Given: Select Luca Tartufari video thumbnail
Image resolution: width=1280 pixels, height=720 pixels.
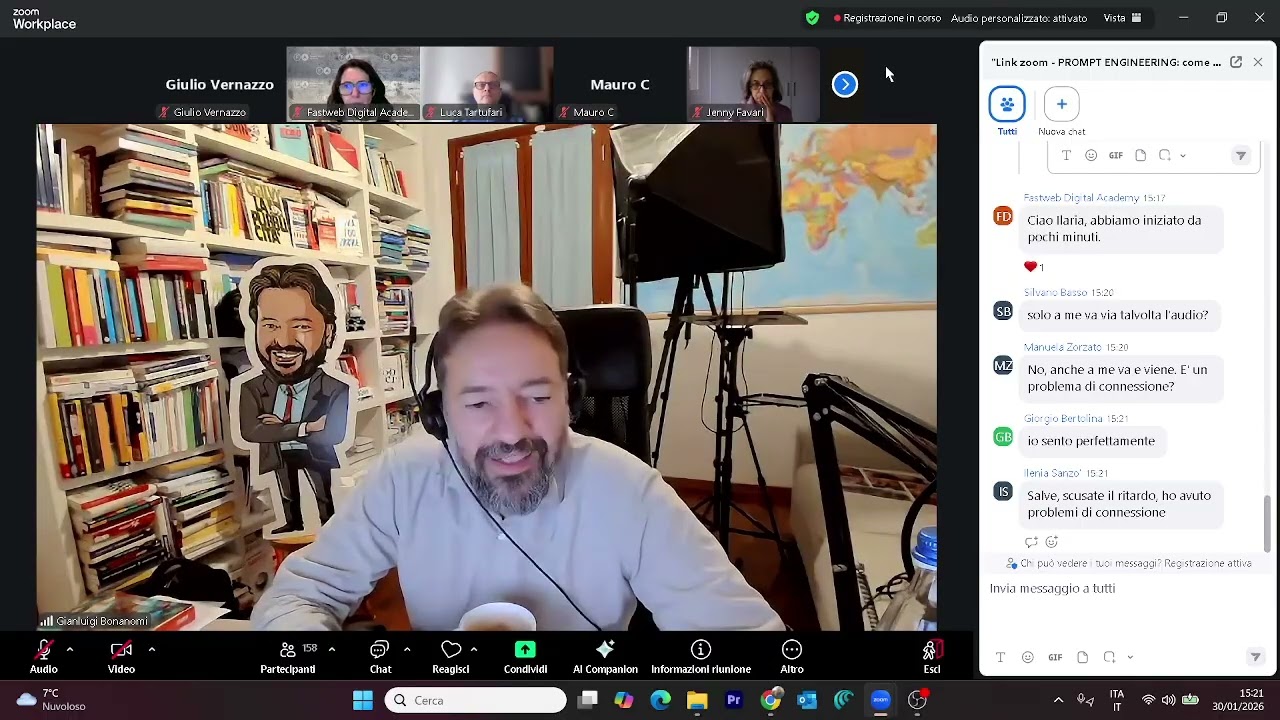Looking at the screenshot, I should coord(486,85).
